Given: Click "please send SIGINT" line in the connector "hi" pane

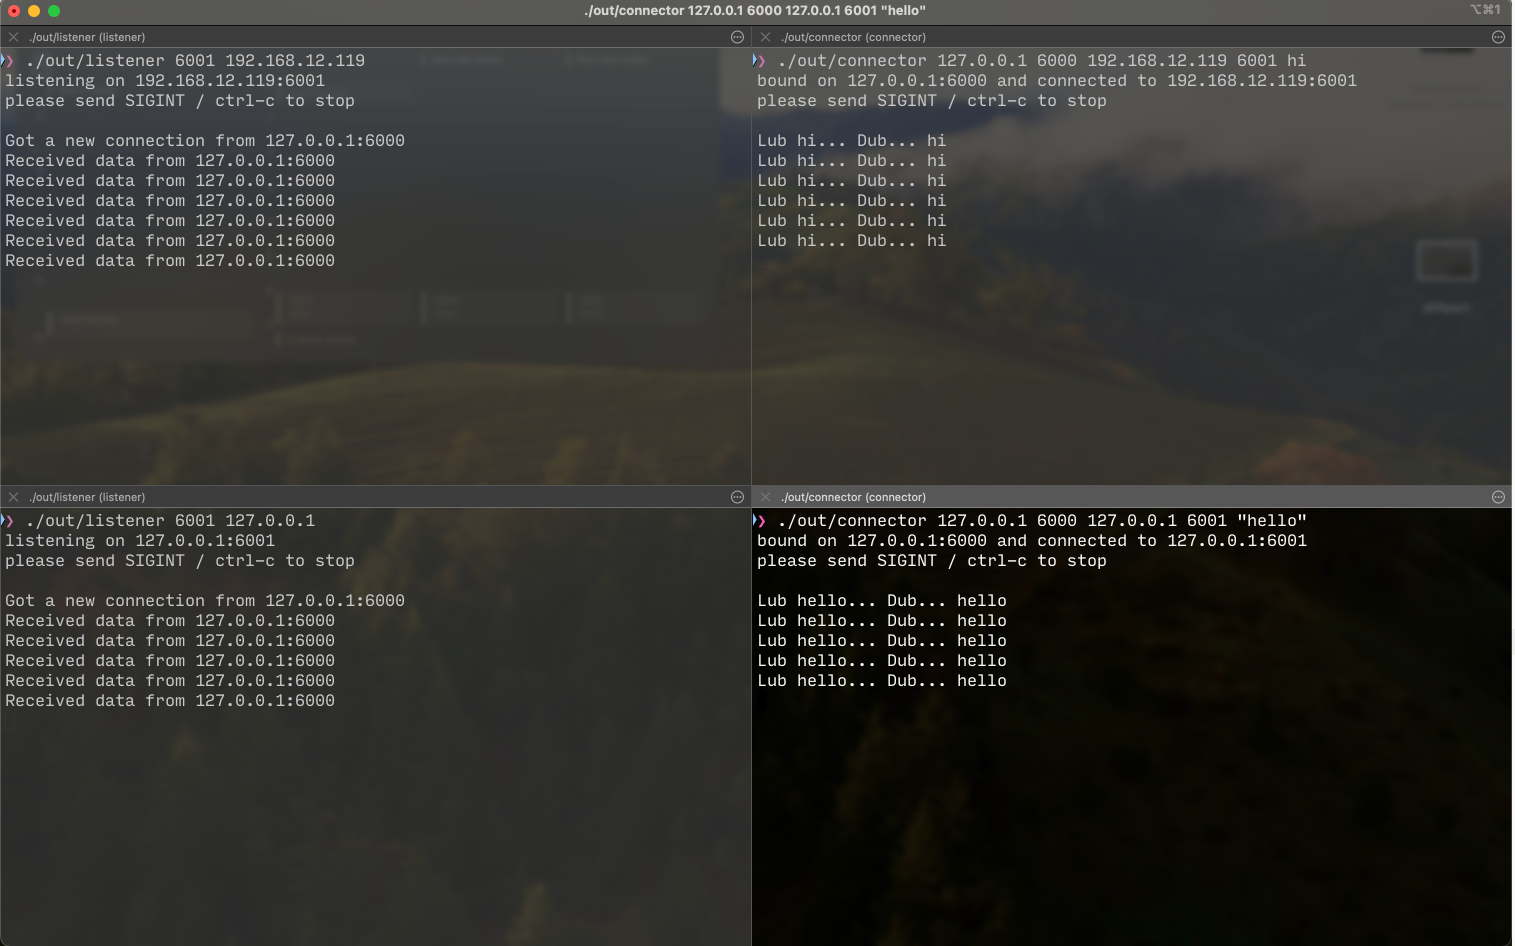Looking at the screenshot, I should click(x=932, y=101).
